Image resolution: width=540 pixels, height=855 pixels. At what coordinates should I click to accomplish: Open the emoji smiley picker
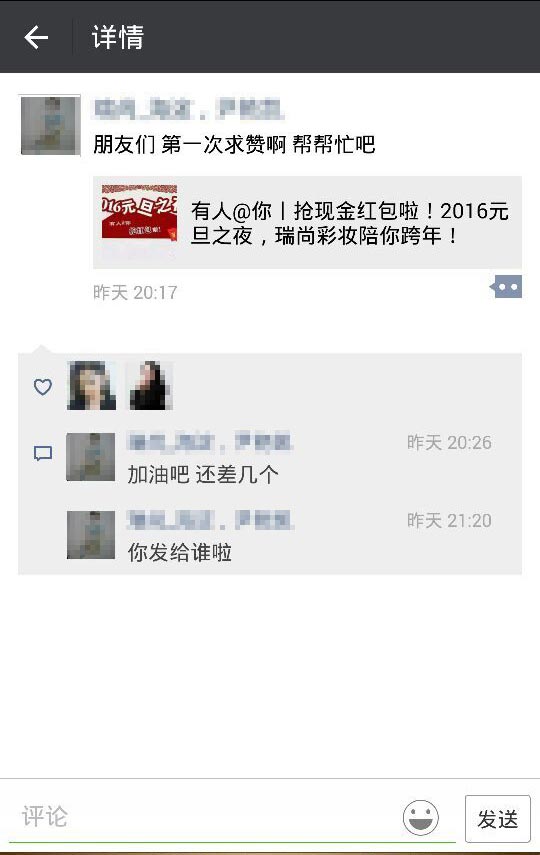point(421,817)
